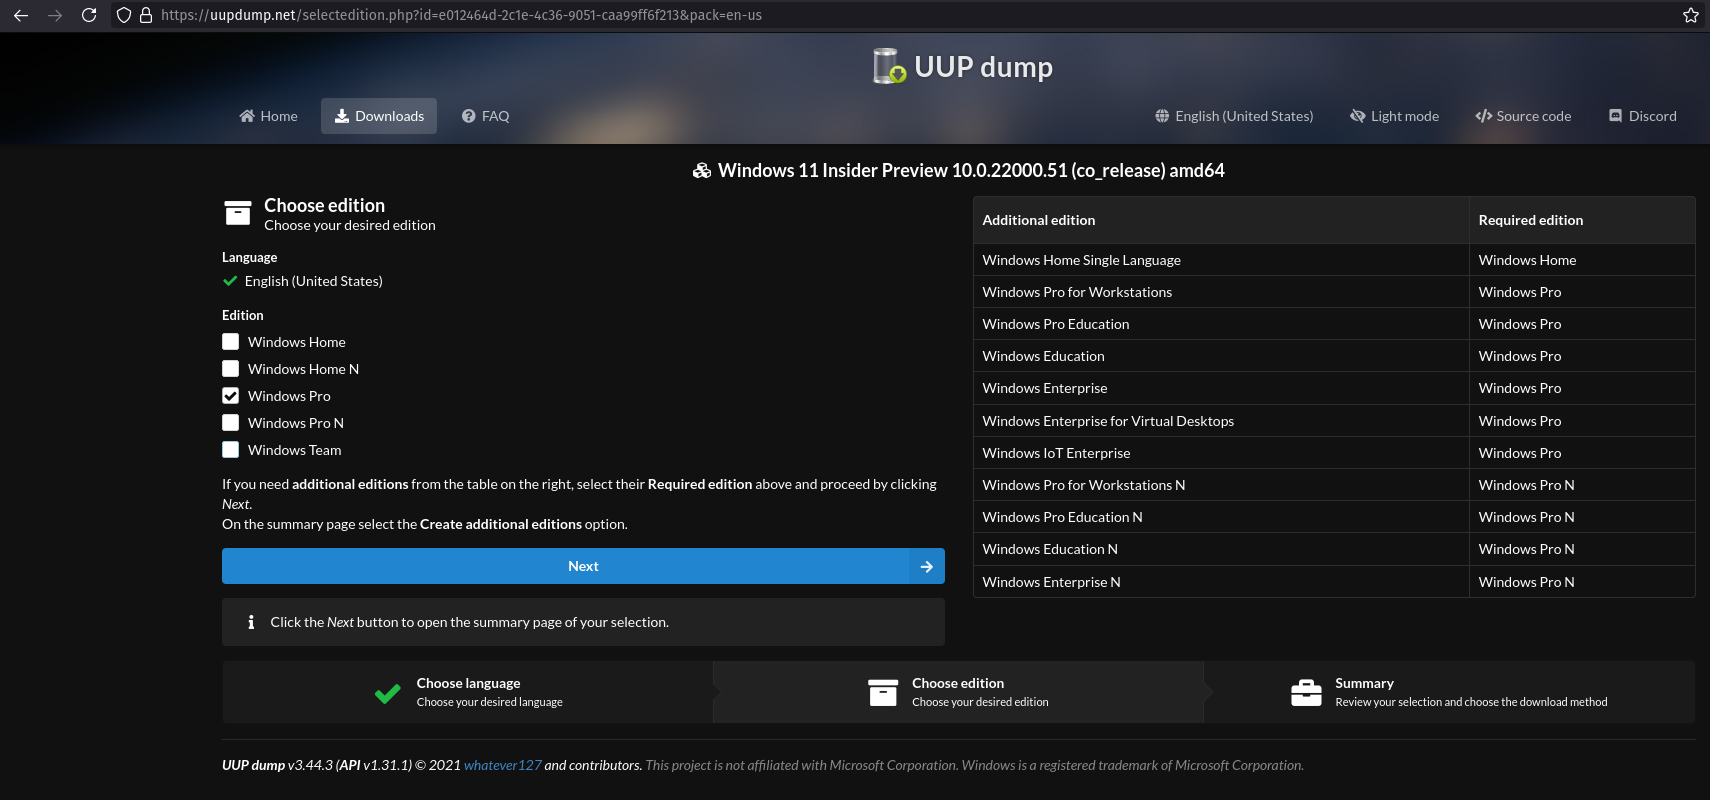Bookmark this page with star icon
This screenshot has width=1710, height=800.
coord(1690,15)
